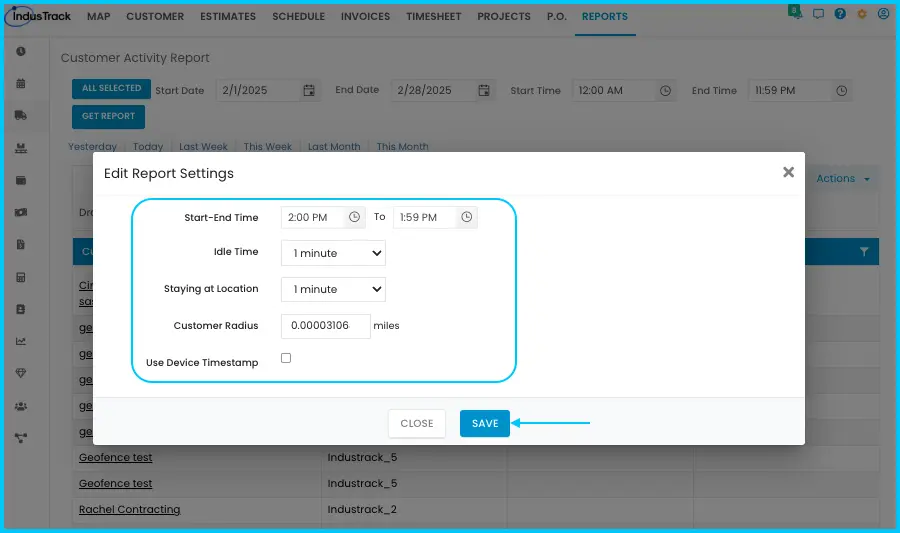Open notifications bell with badge
Image resolution: width=900 pixels, height=533 pixels.
[x=795, y=12]
